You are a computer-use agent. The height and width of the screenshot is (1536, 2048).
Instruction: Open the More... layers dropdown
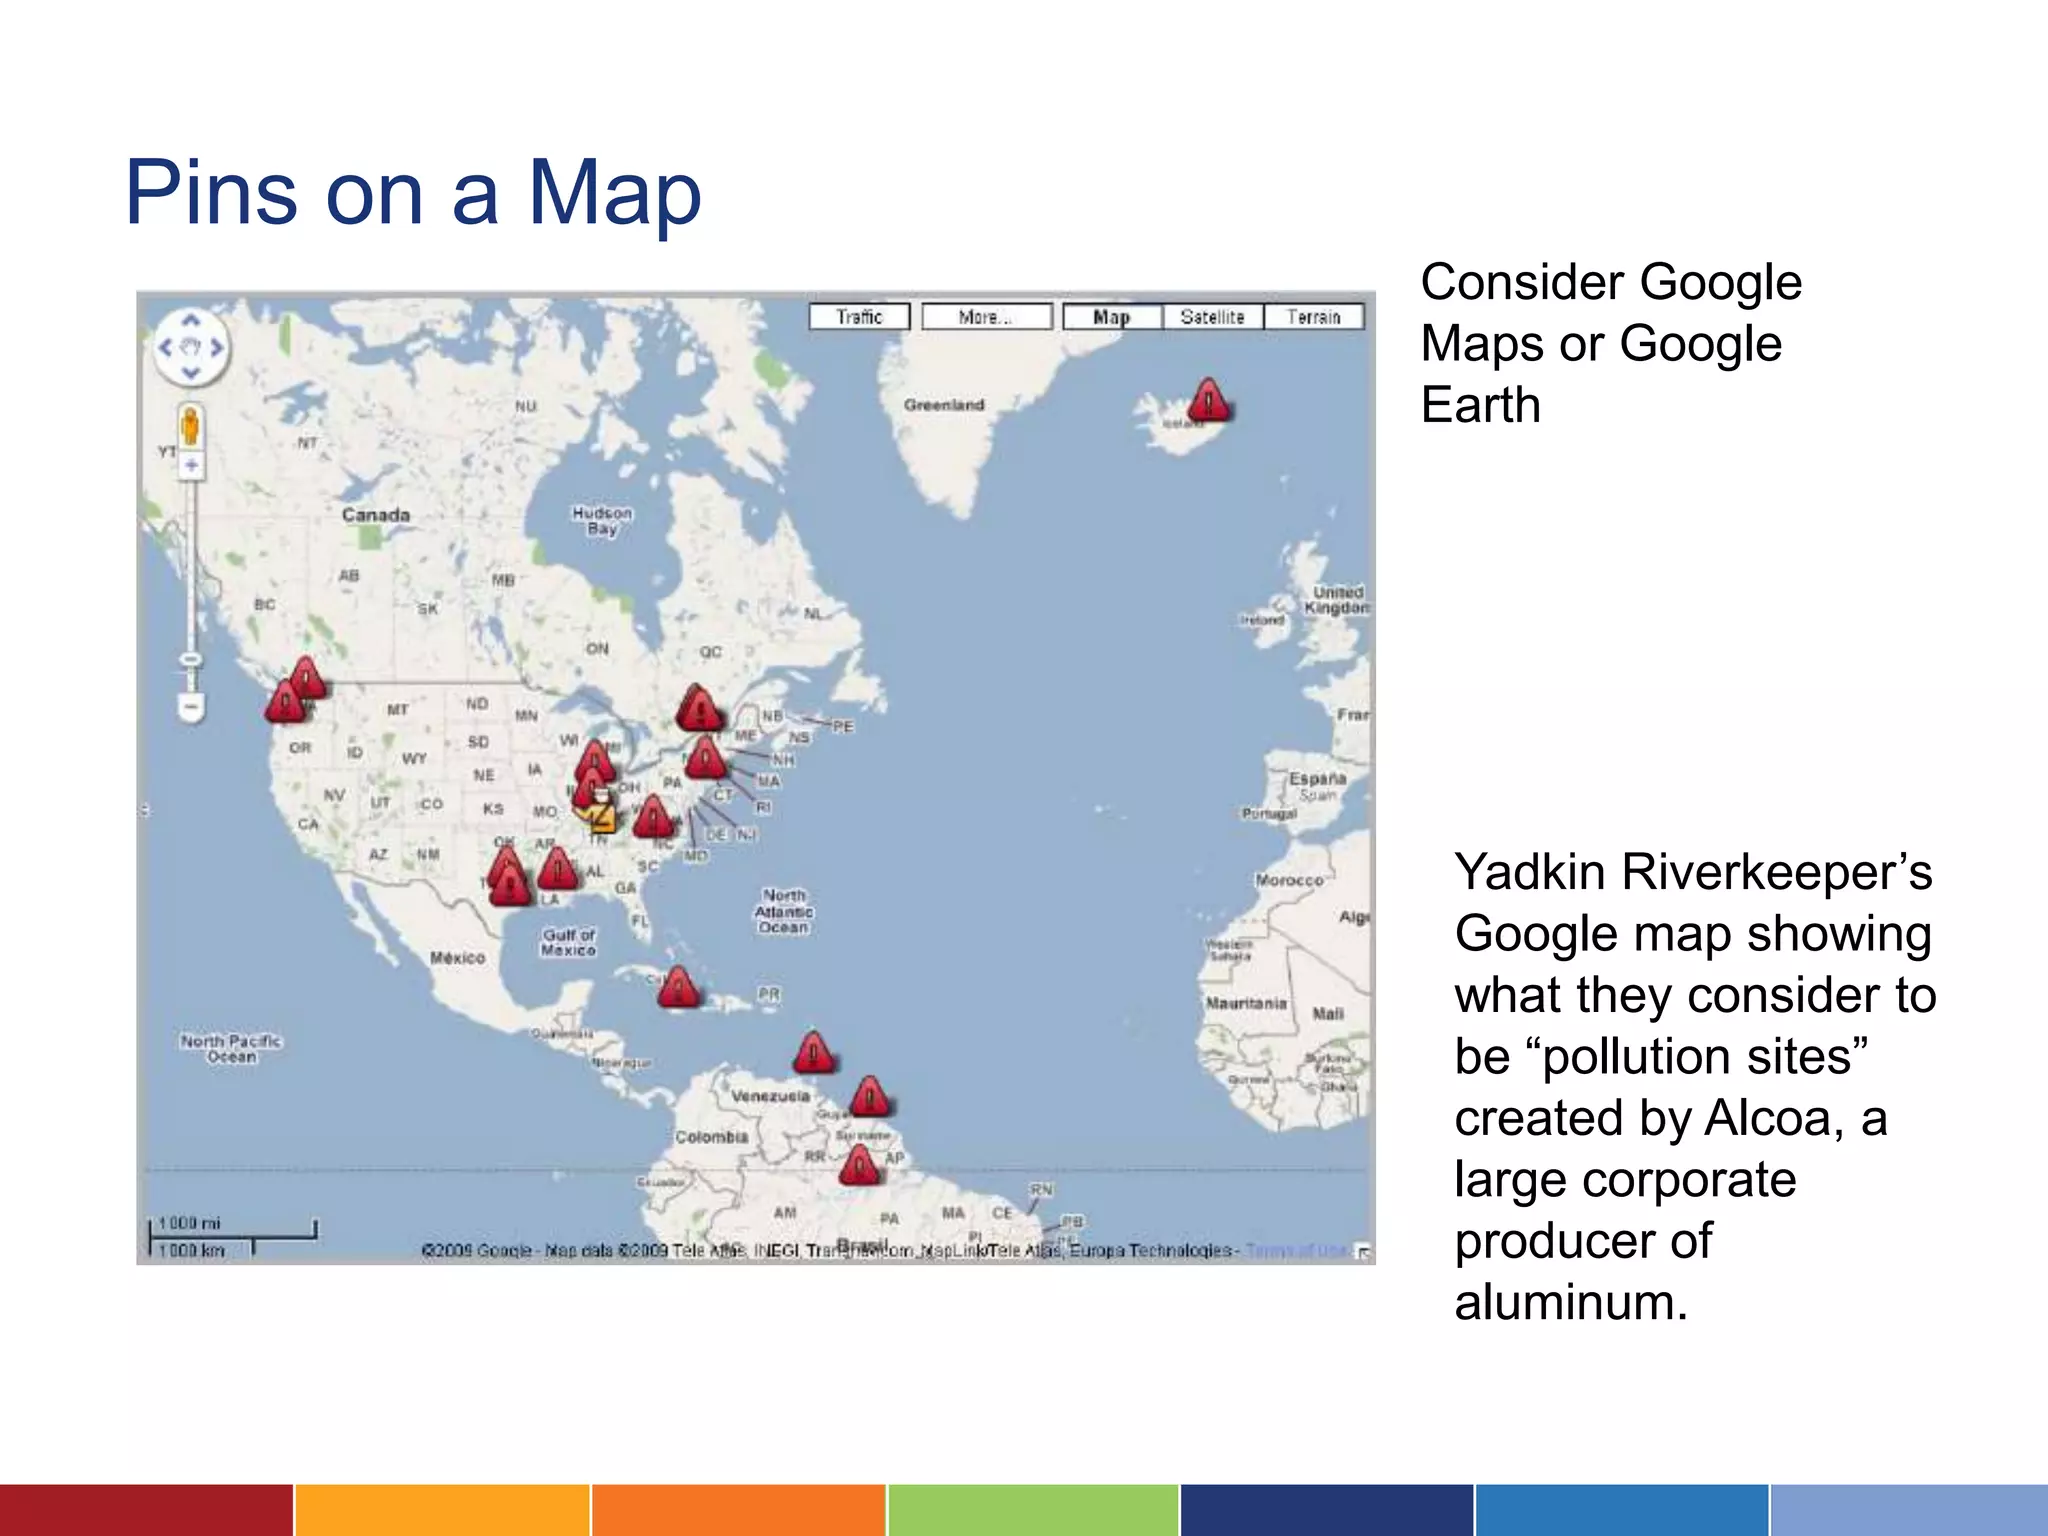[986, 317]
